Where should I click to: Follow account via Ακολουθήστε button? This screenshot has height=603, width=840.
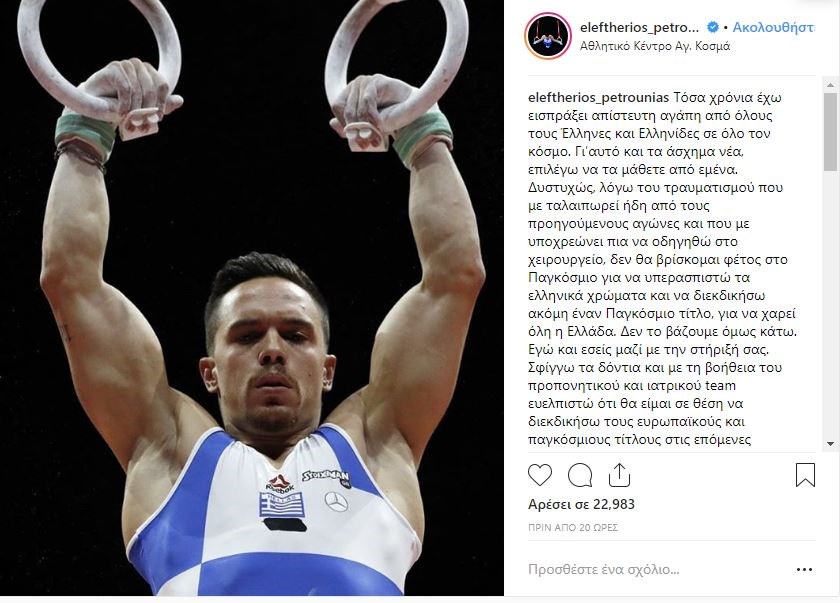click(773, 27)
